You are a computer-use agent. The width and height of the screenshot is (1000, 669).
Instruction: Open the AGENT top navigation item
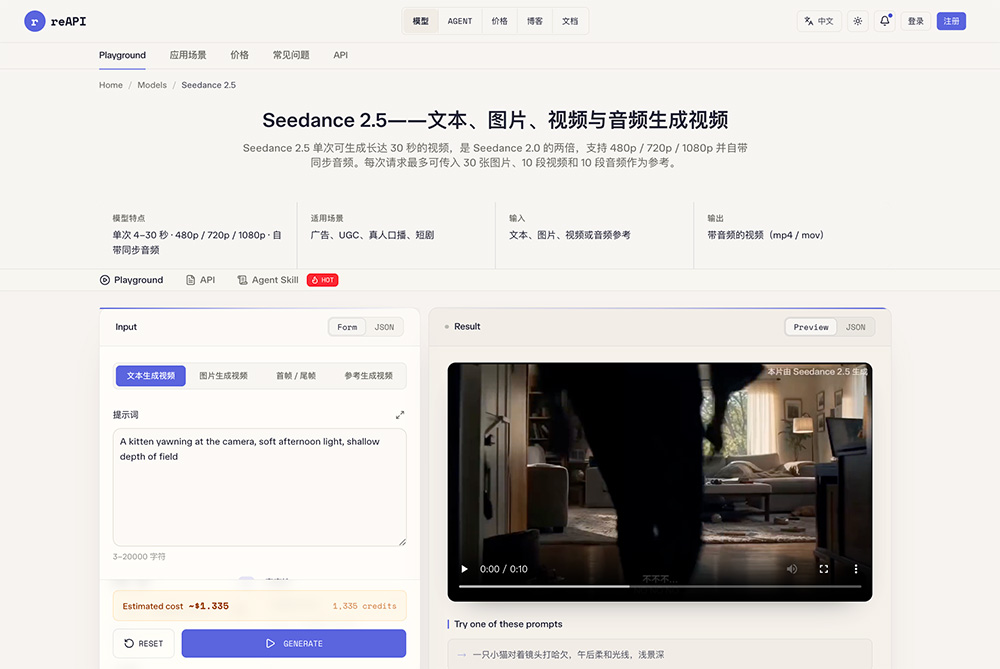[x=460, y=21]
